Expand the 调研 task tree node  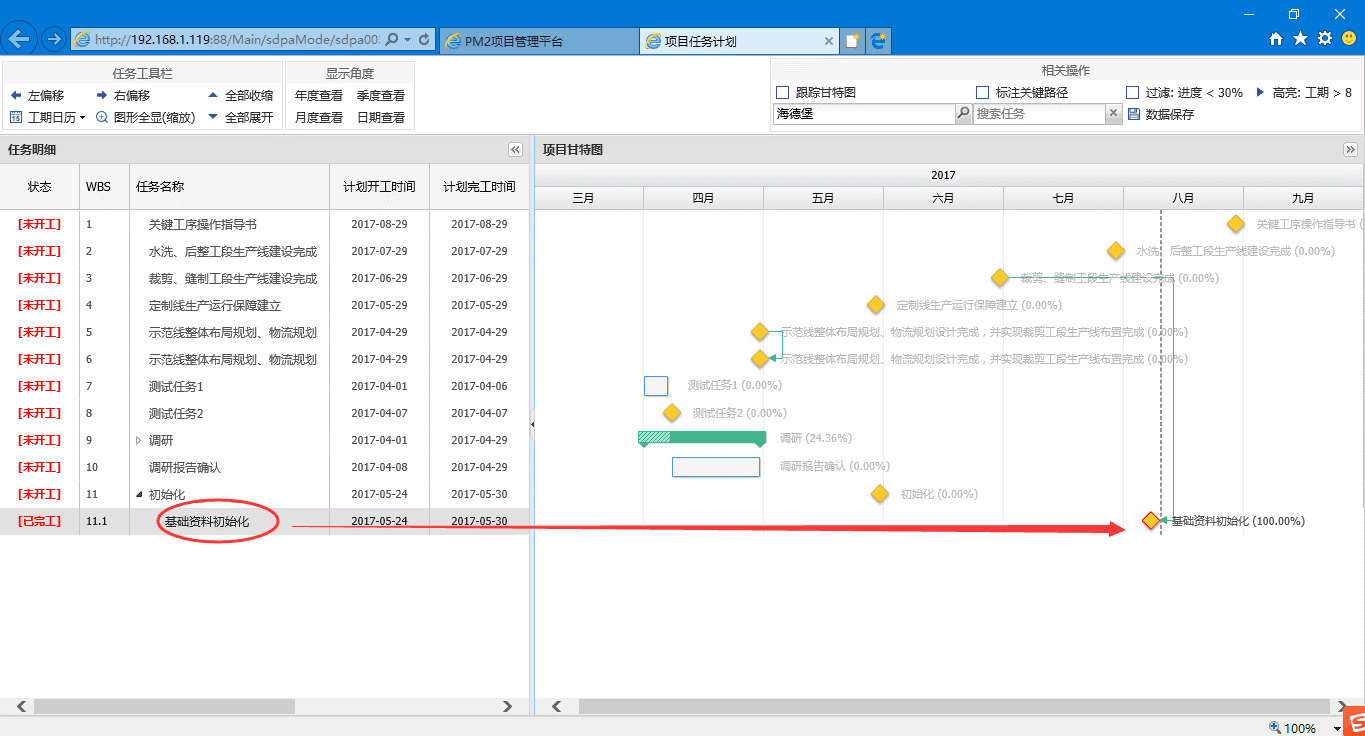(139, 440)
